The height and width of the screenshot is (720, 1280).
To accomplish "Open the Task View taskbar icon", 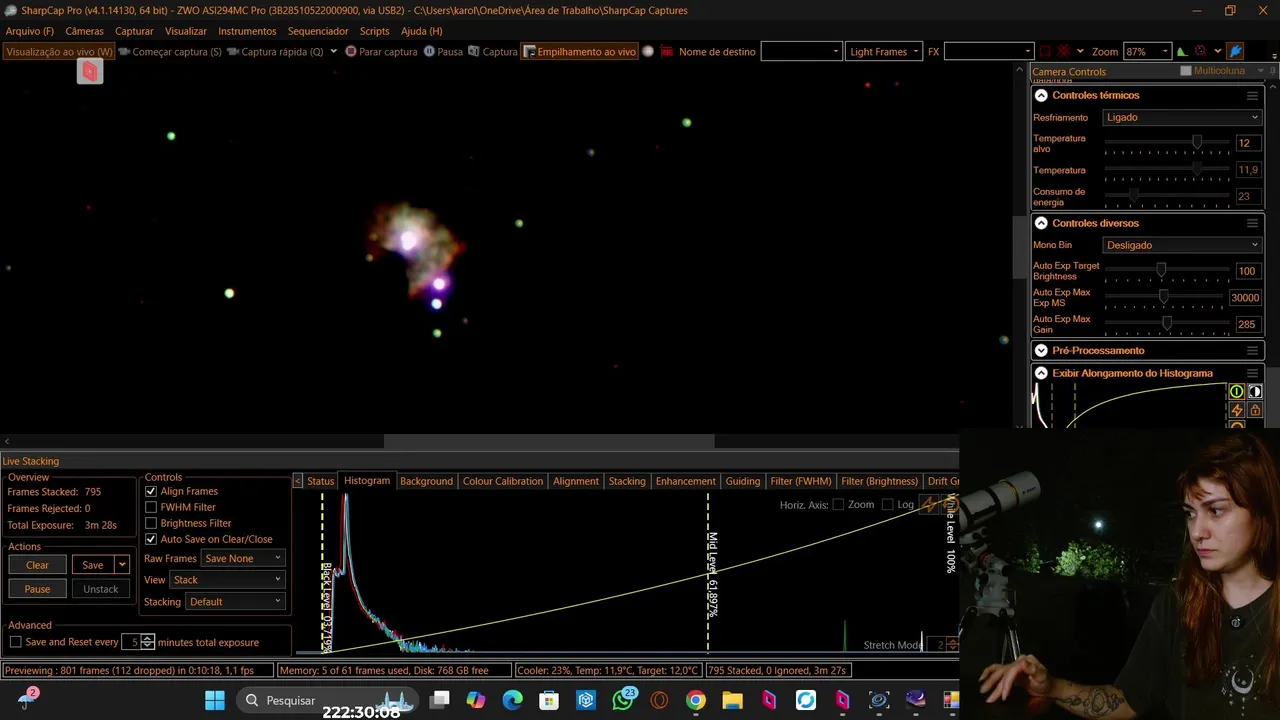I will point(439,700).
